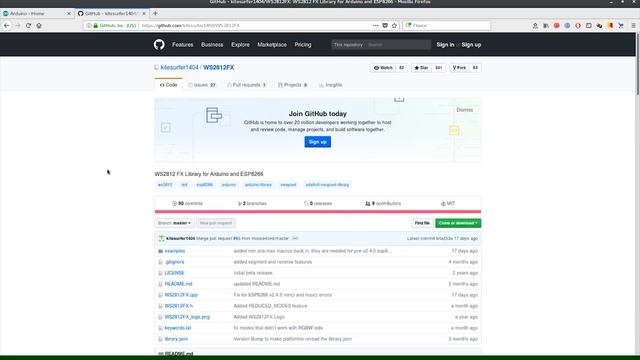Open a new browser tab with the plus
This screenshot has width=640, height=360.
[155, 13]
